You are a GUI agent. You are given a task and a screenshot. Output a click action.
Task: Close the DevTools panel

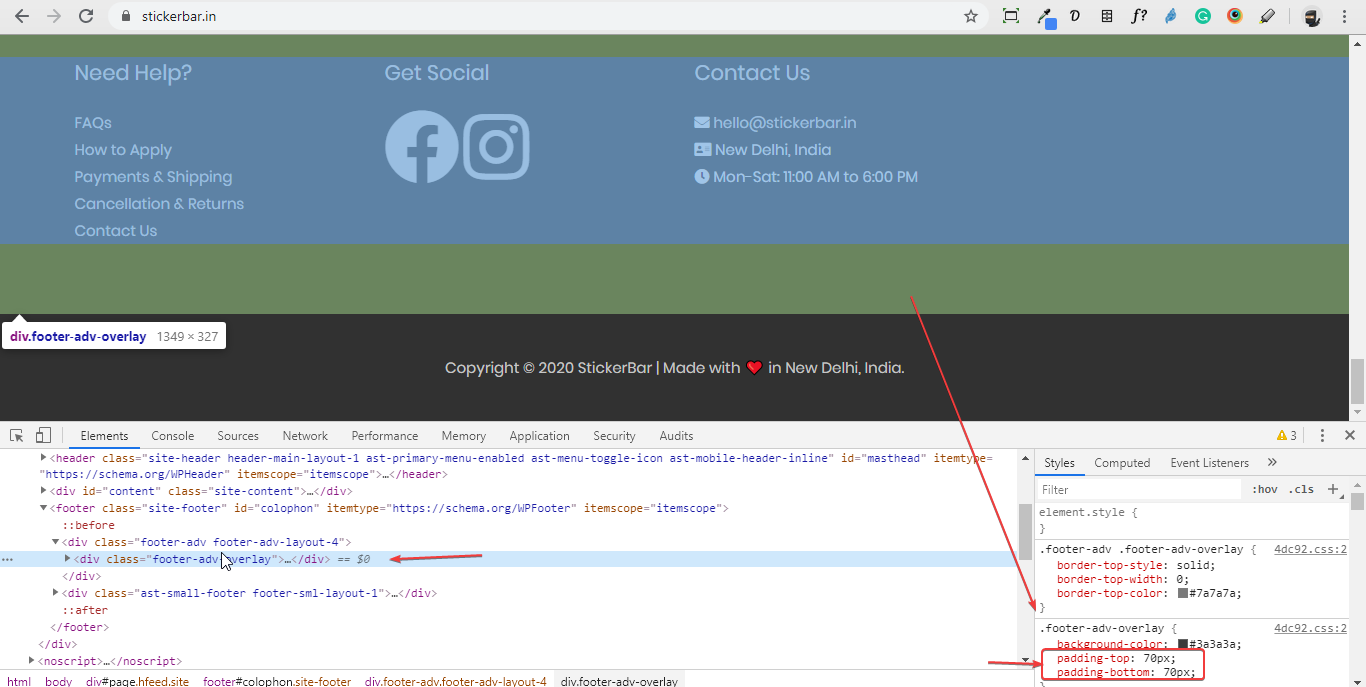click(1350, 435)
